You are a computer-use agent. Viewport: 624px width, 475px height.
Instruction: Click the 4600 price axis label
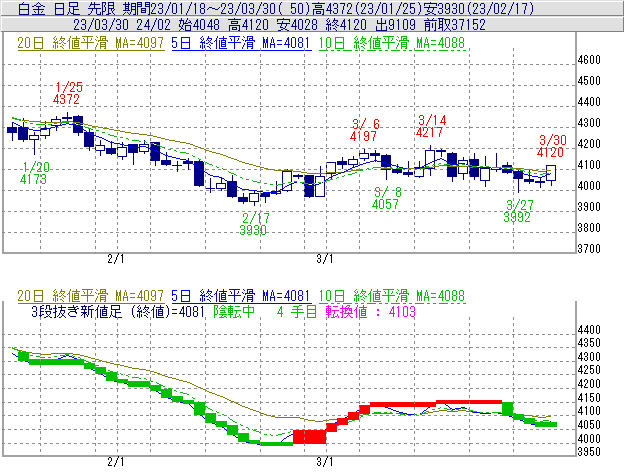589,60
